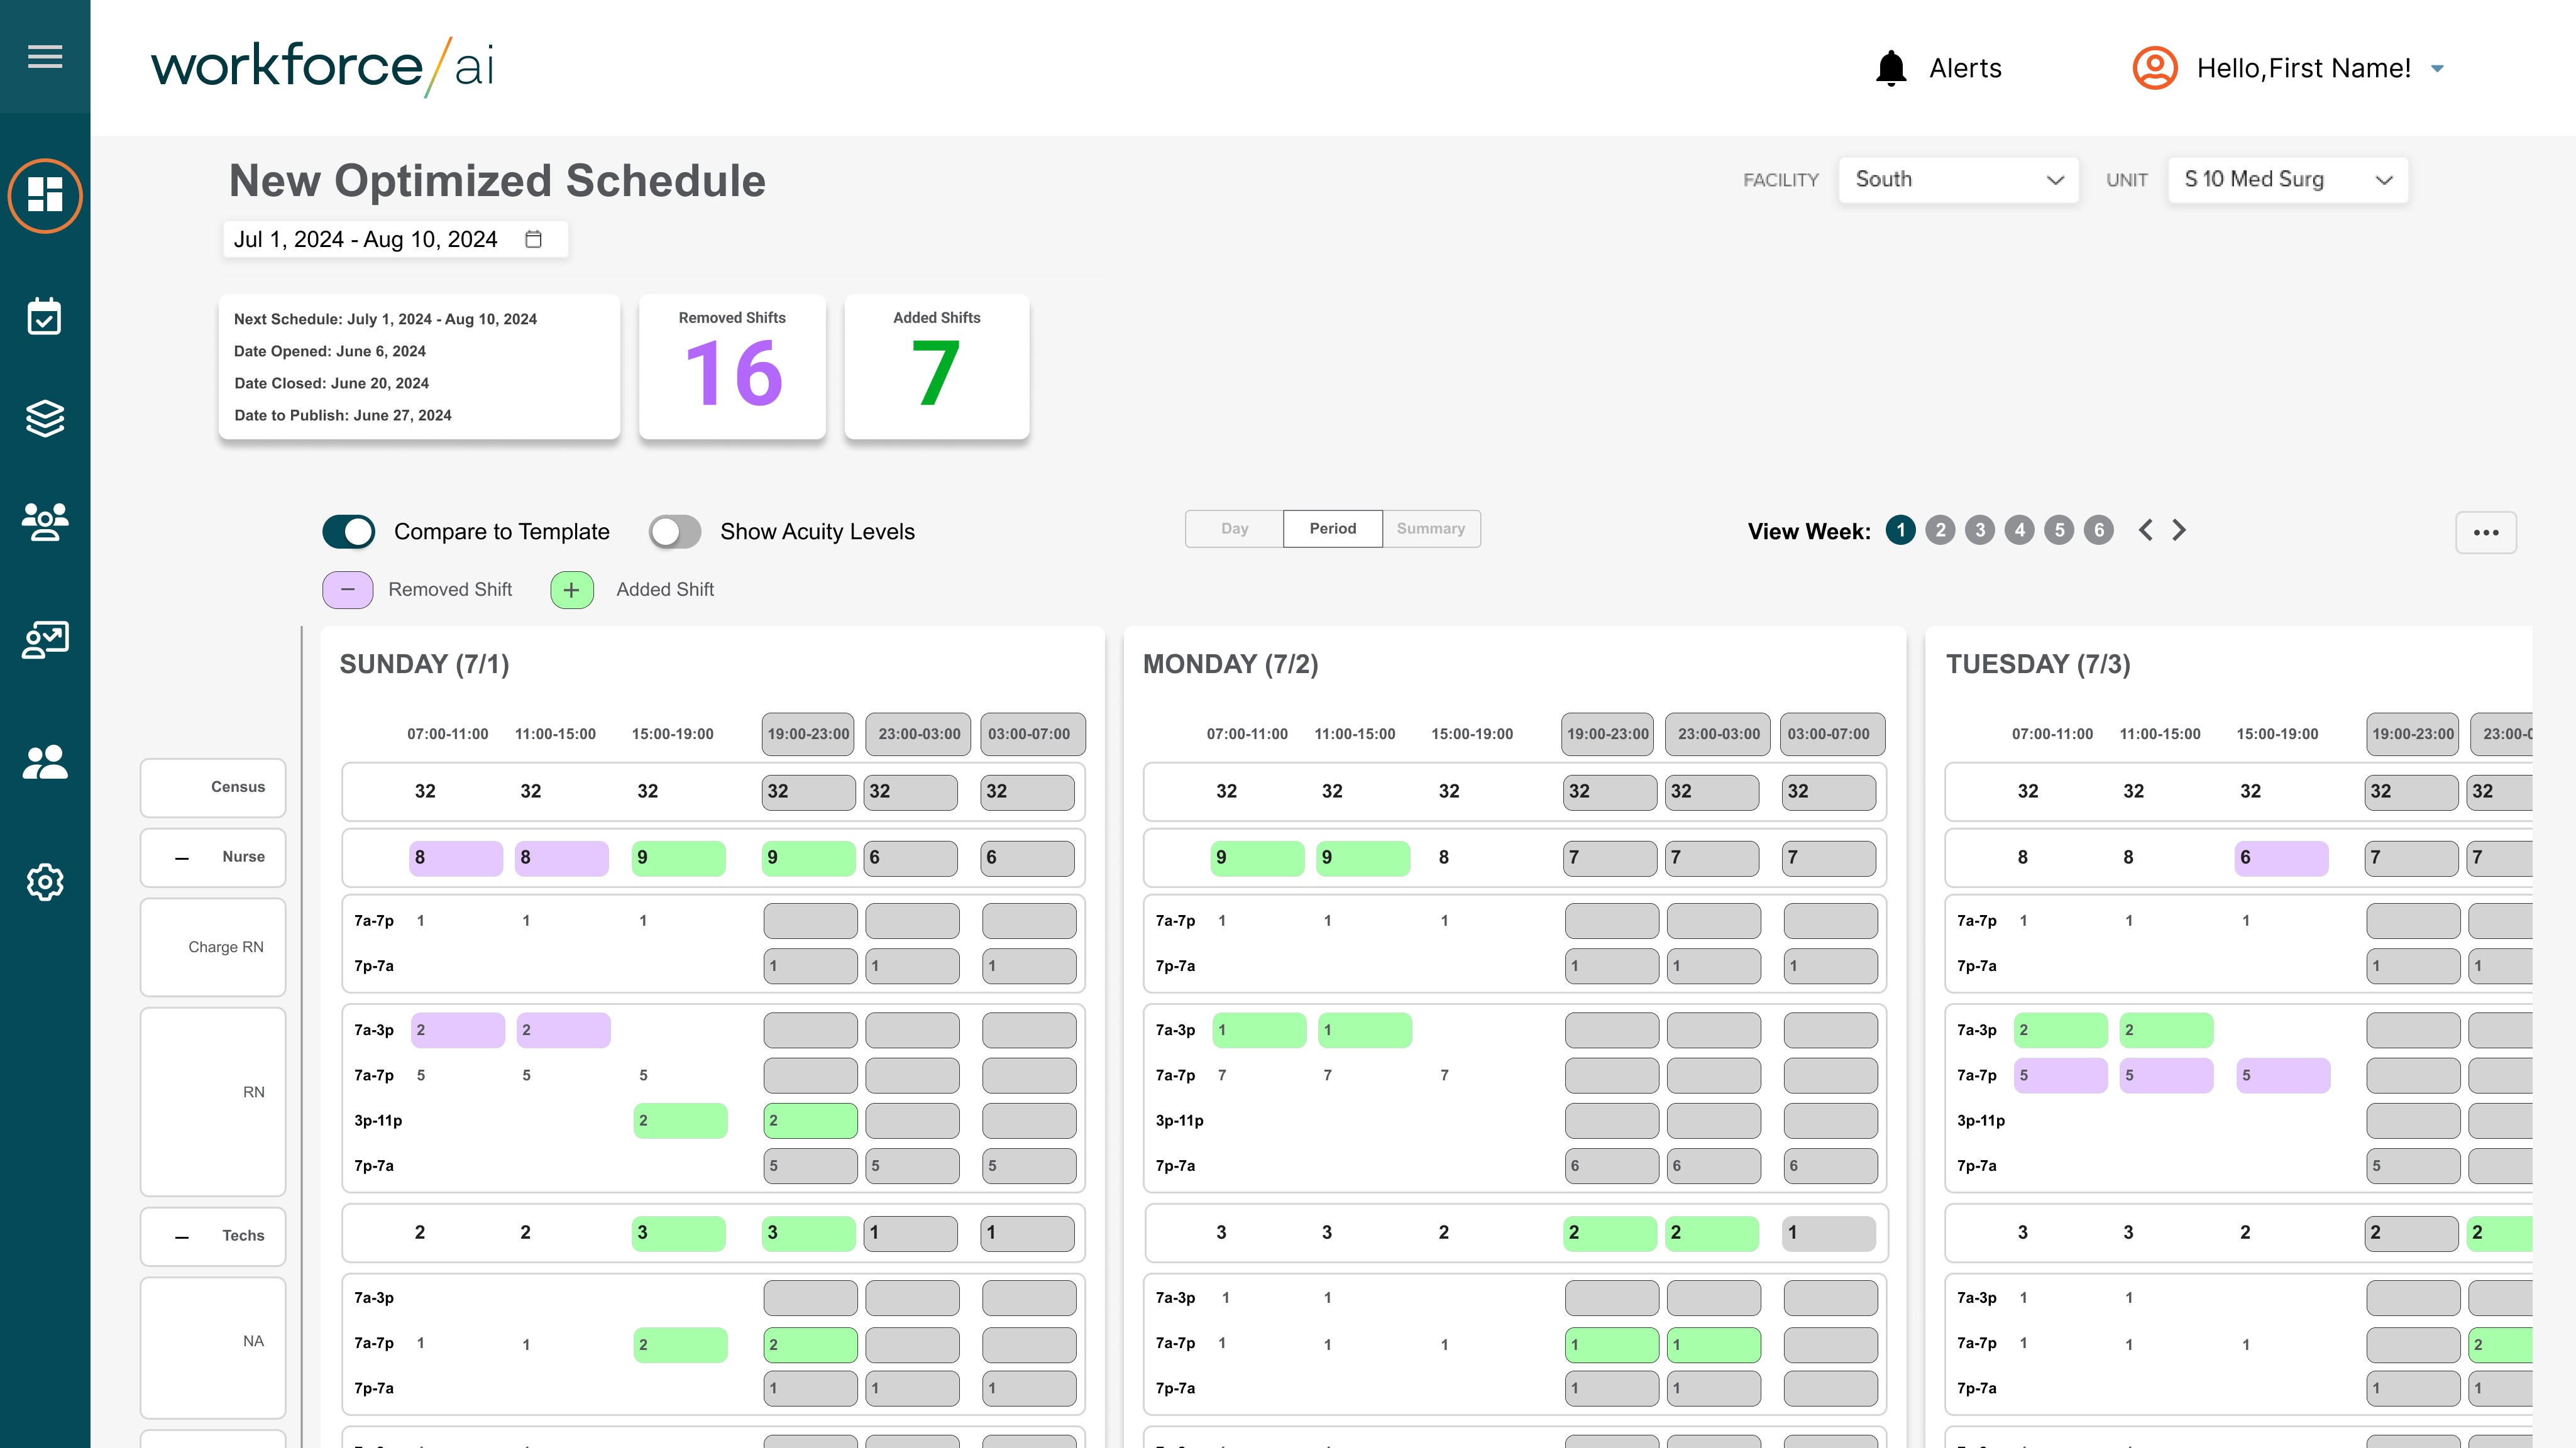Screen dimensions: 2576x1448
Task: Select week 3 in View Week
Action: (x=1979, y=530)
